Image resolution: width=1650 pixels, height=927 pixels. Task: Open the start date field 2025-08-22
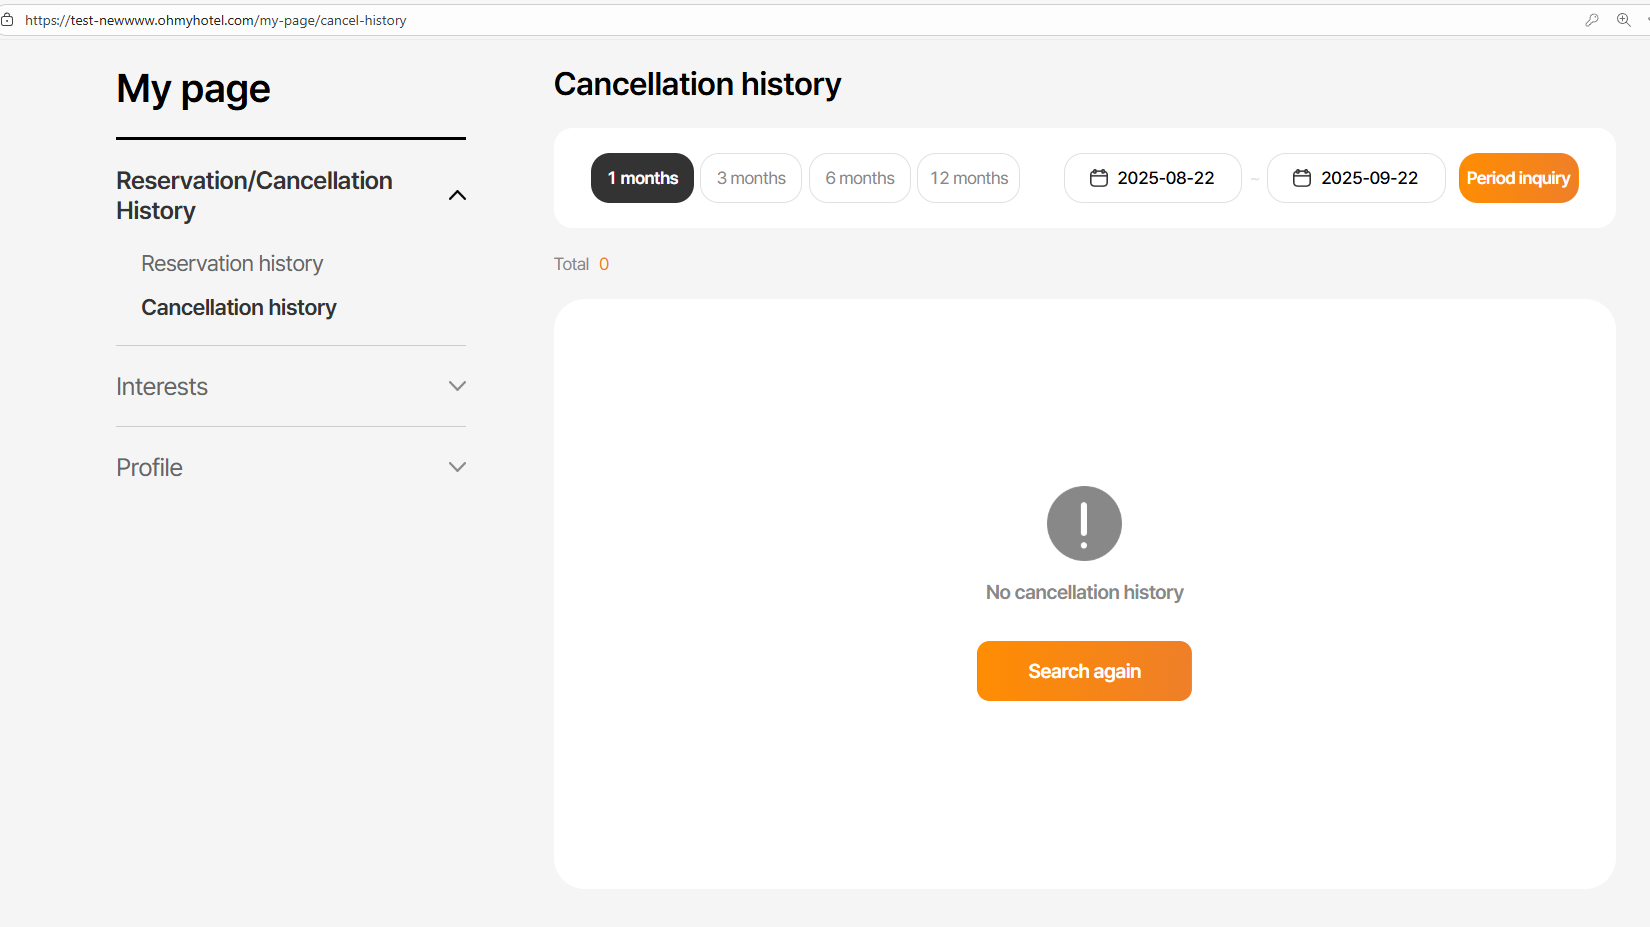coord(1165,178)
